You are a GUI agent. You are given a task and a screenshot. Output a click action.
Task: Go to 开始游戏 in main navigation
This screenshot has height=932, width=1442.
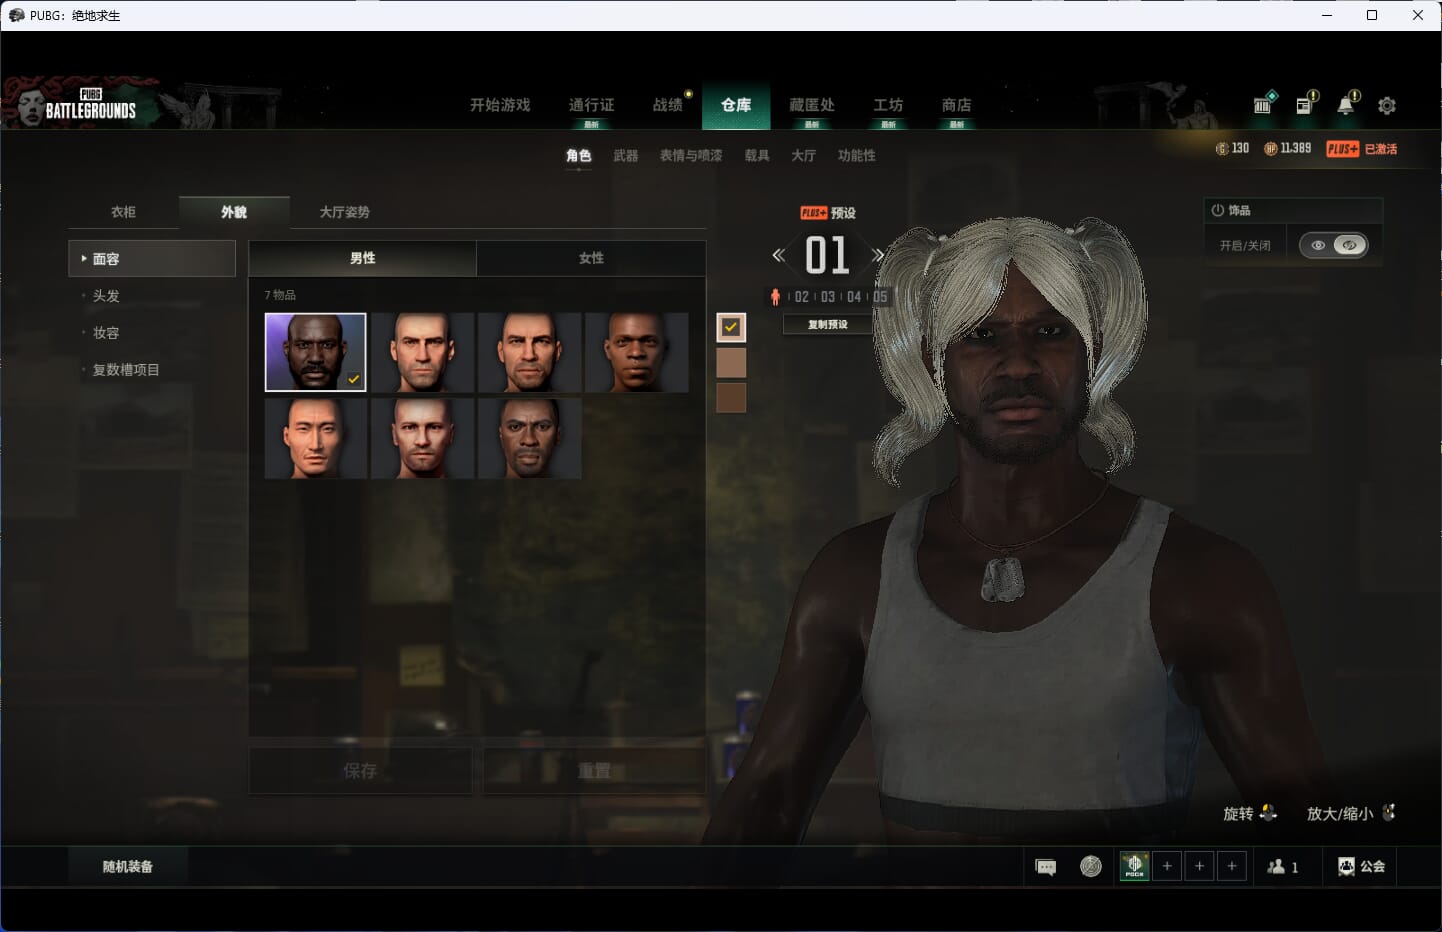click(500, 105)
